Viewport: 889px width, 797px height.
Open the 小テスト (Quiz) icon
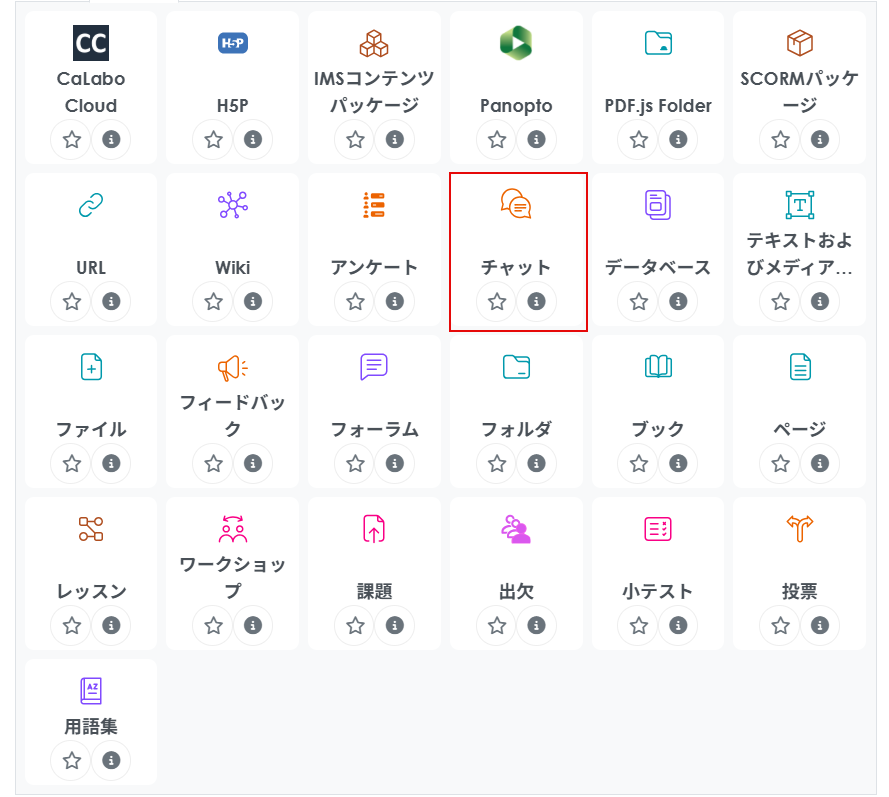[658, 529]
